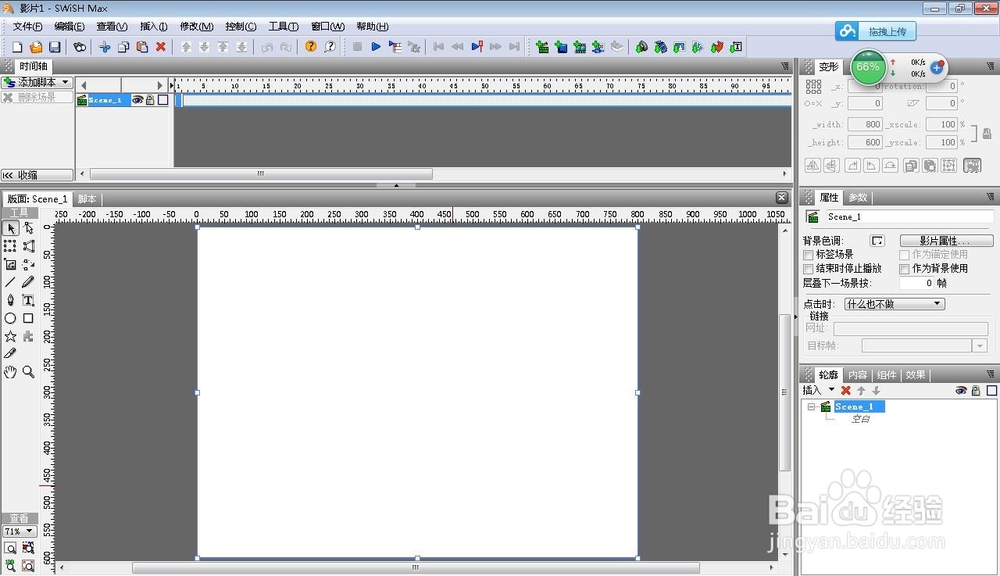Select the Fill transform tool

[11, 264]
